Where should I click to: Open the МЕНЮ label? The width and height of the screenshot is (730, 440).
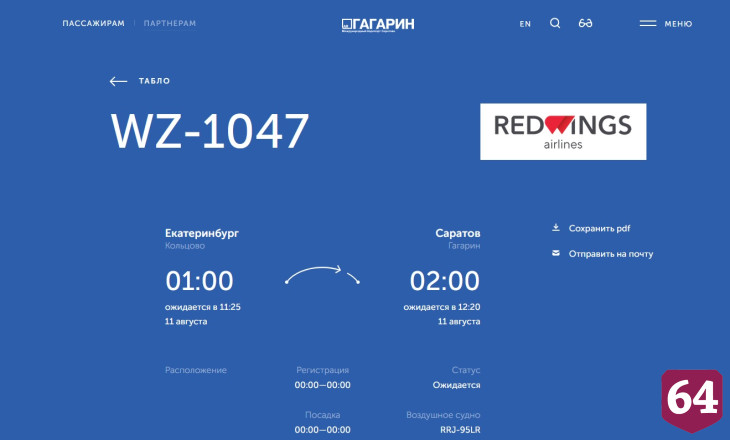pos(678,24)
